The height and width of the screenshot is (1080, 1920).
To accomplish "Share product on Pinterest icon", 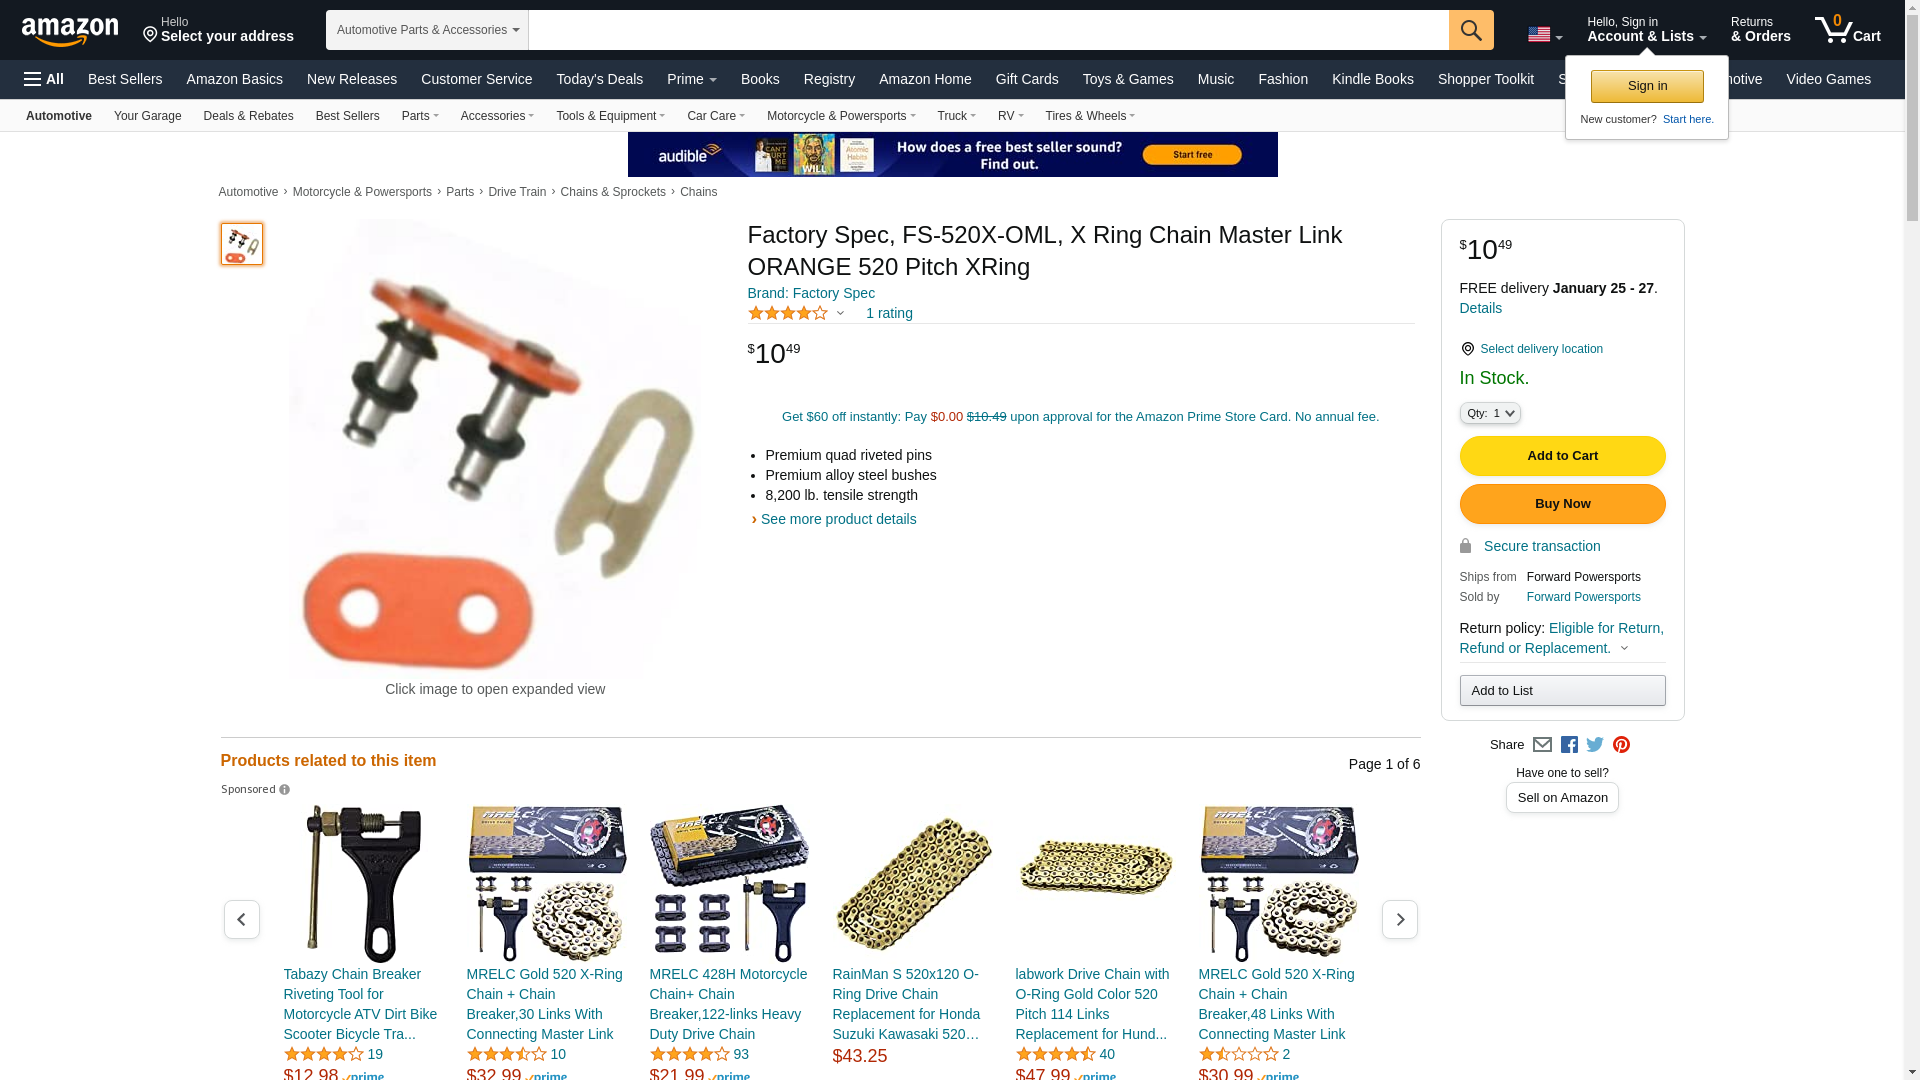I will pyautogui.click(x=1621, y=745).
